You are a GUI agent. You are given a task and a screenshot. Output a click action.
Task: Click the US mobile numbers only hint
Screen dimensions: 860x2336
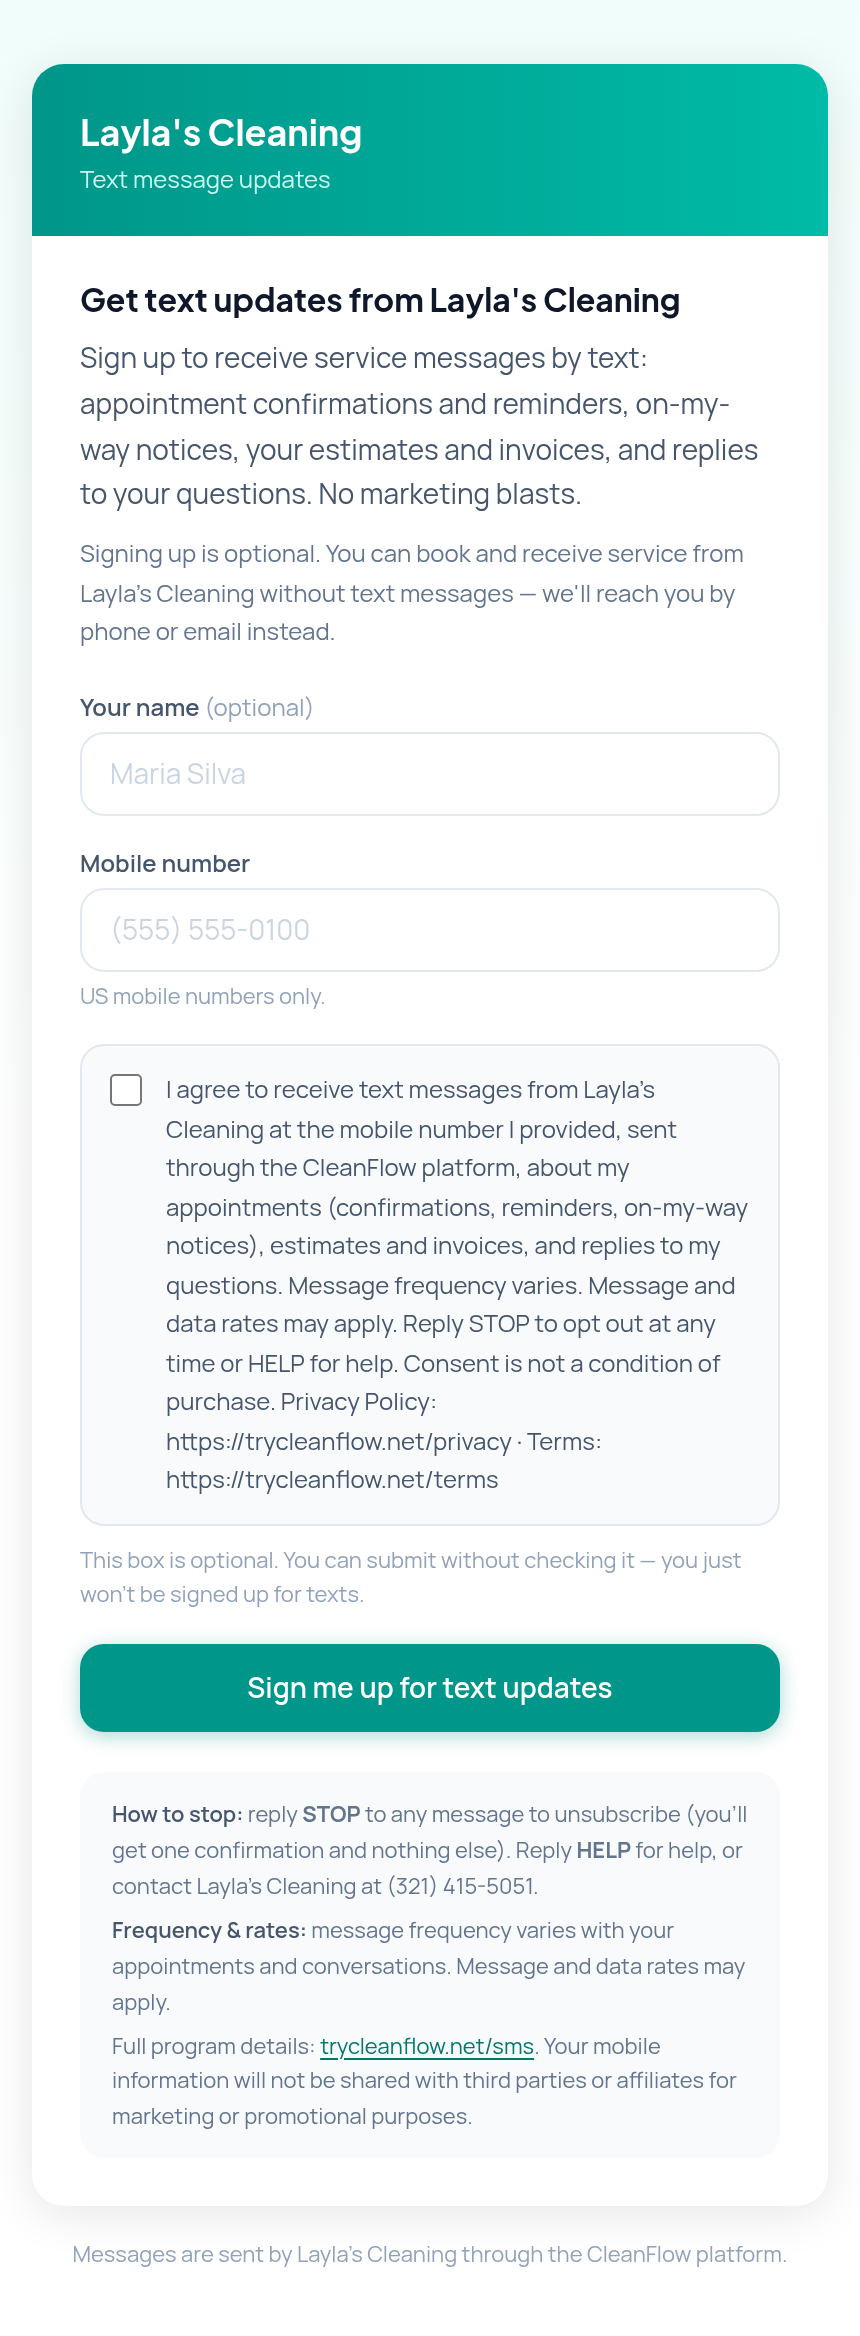point(202,997)
